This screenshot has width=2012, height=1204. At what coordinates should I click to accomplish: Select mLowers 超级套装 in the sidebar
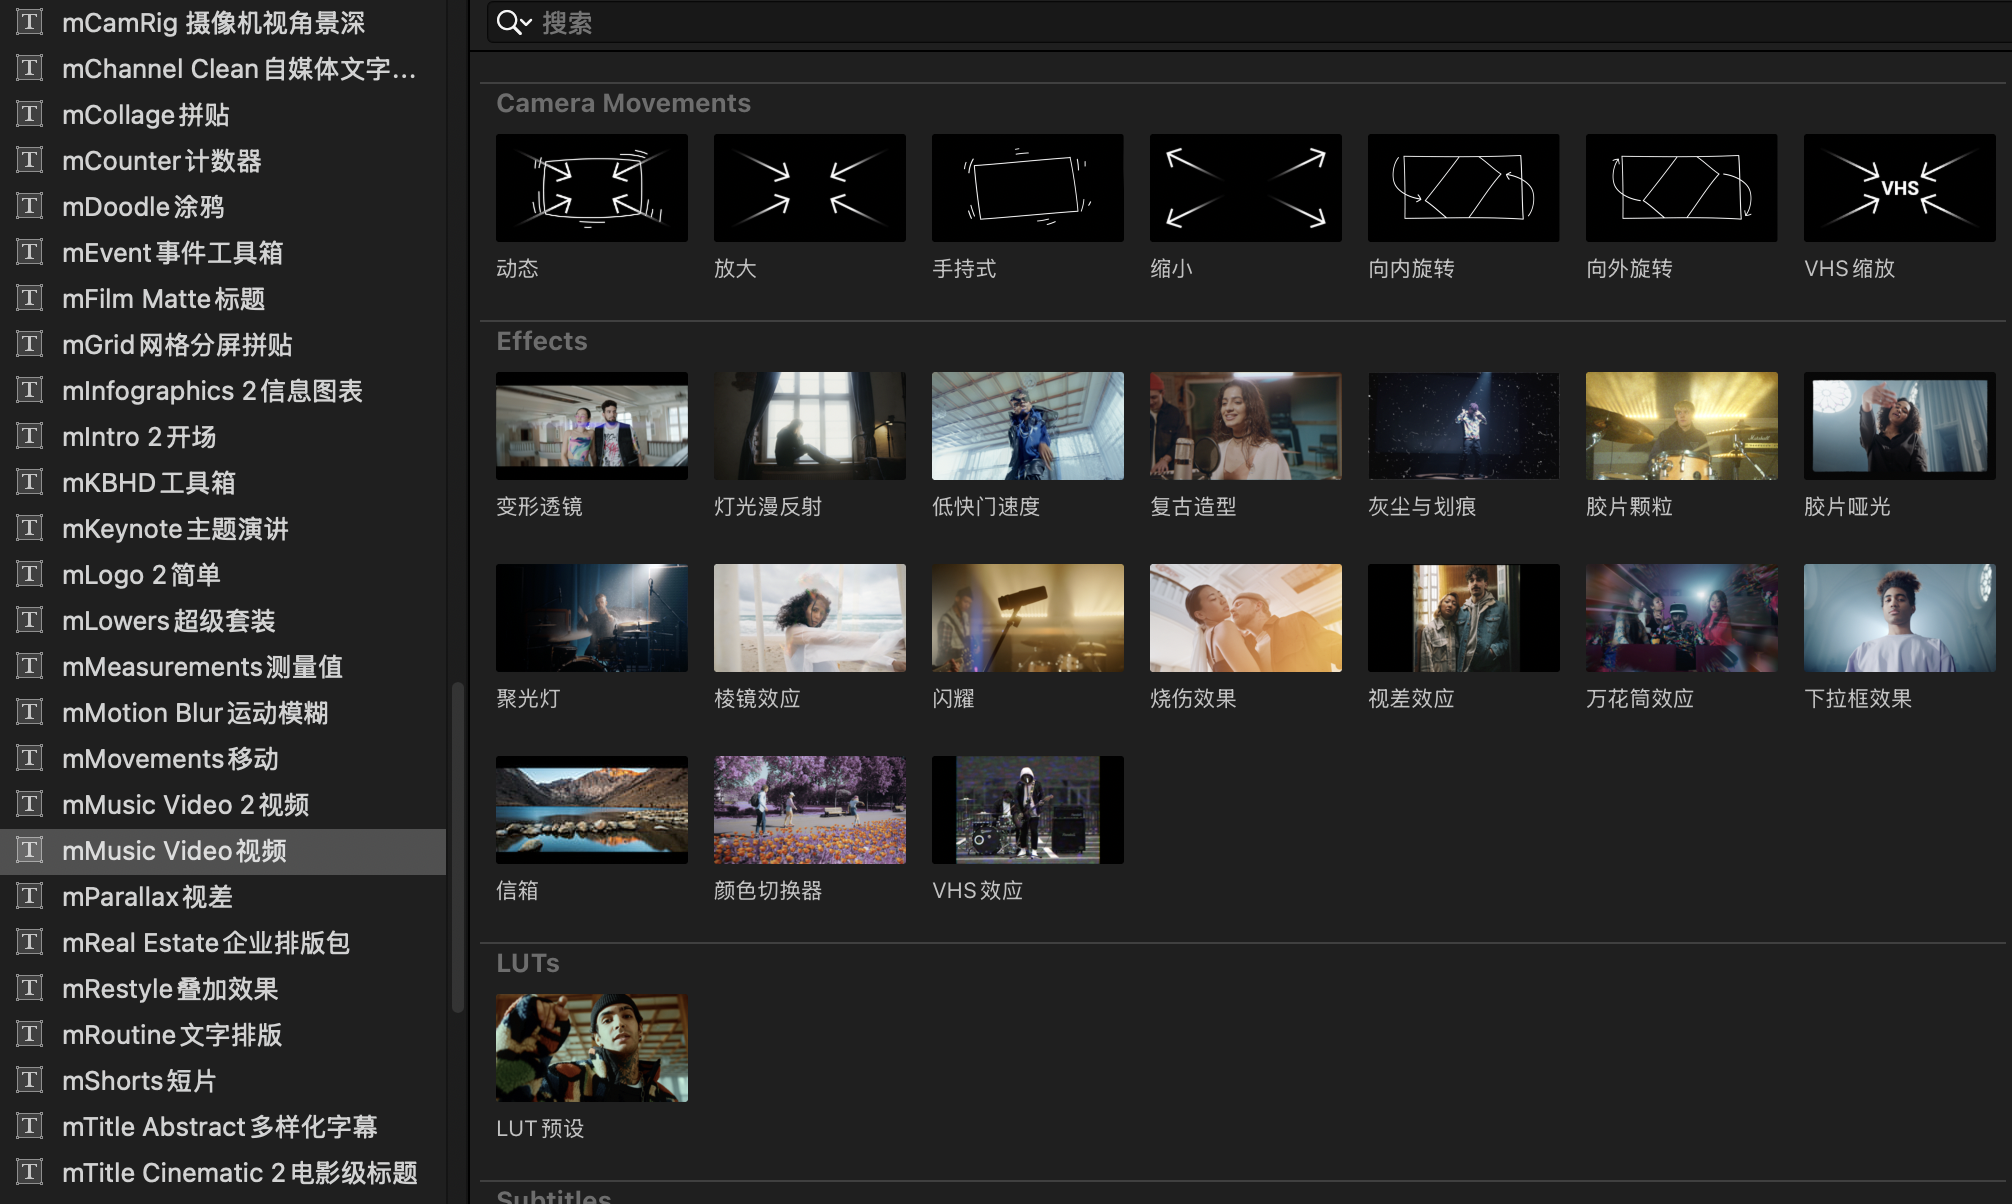click(x=223, y=620)
